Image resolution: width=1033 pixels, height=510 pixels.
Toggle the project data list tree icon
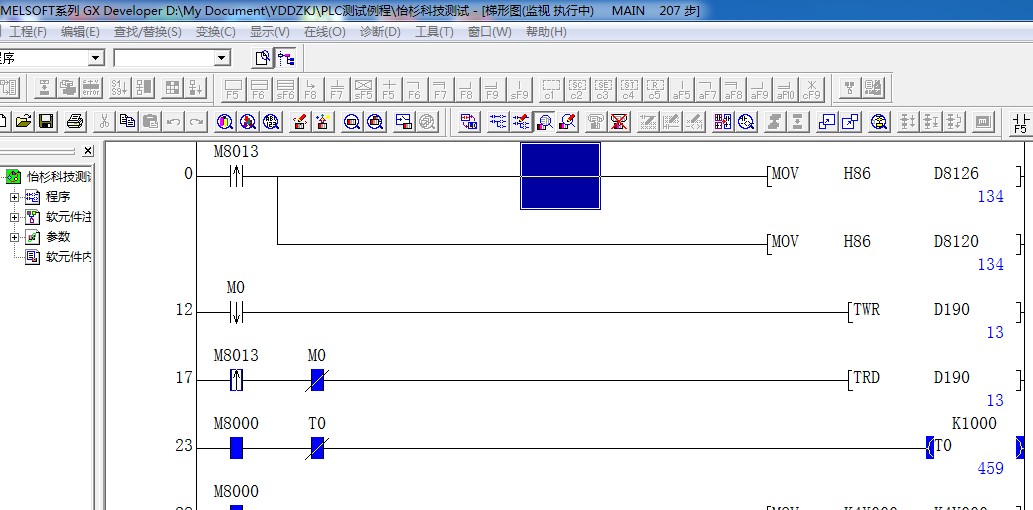tap(286, 59)
